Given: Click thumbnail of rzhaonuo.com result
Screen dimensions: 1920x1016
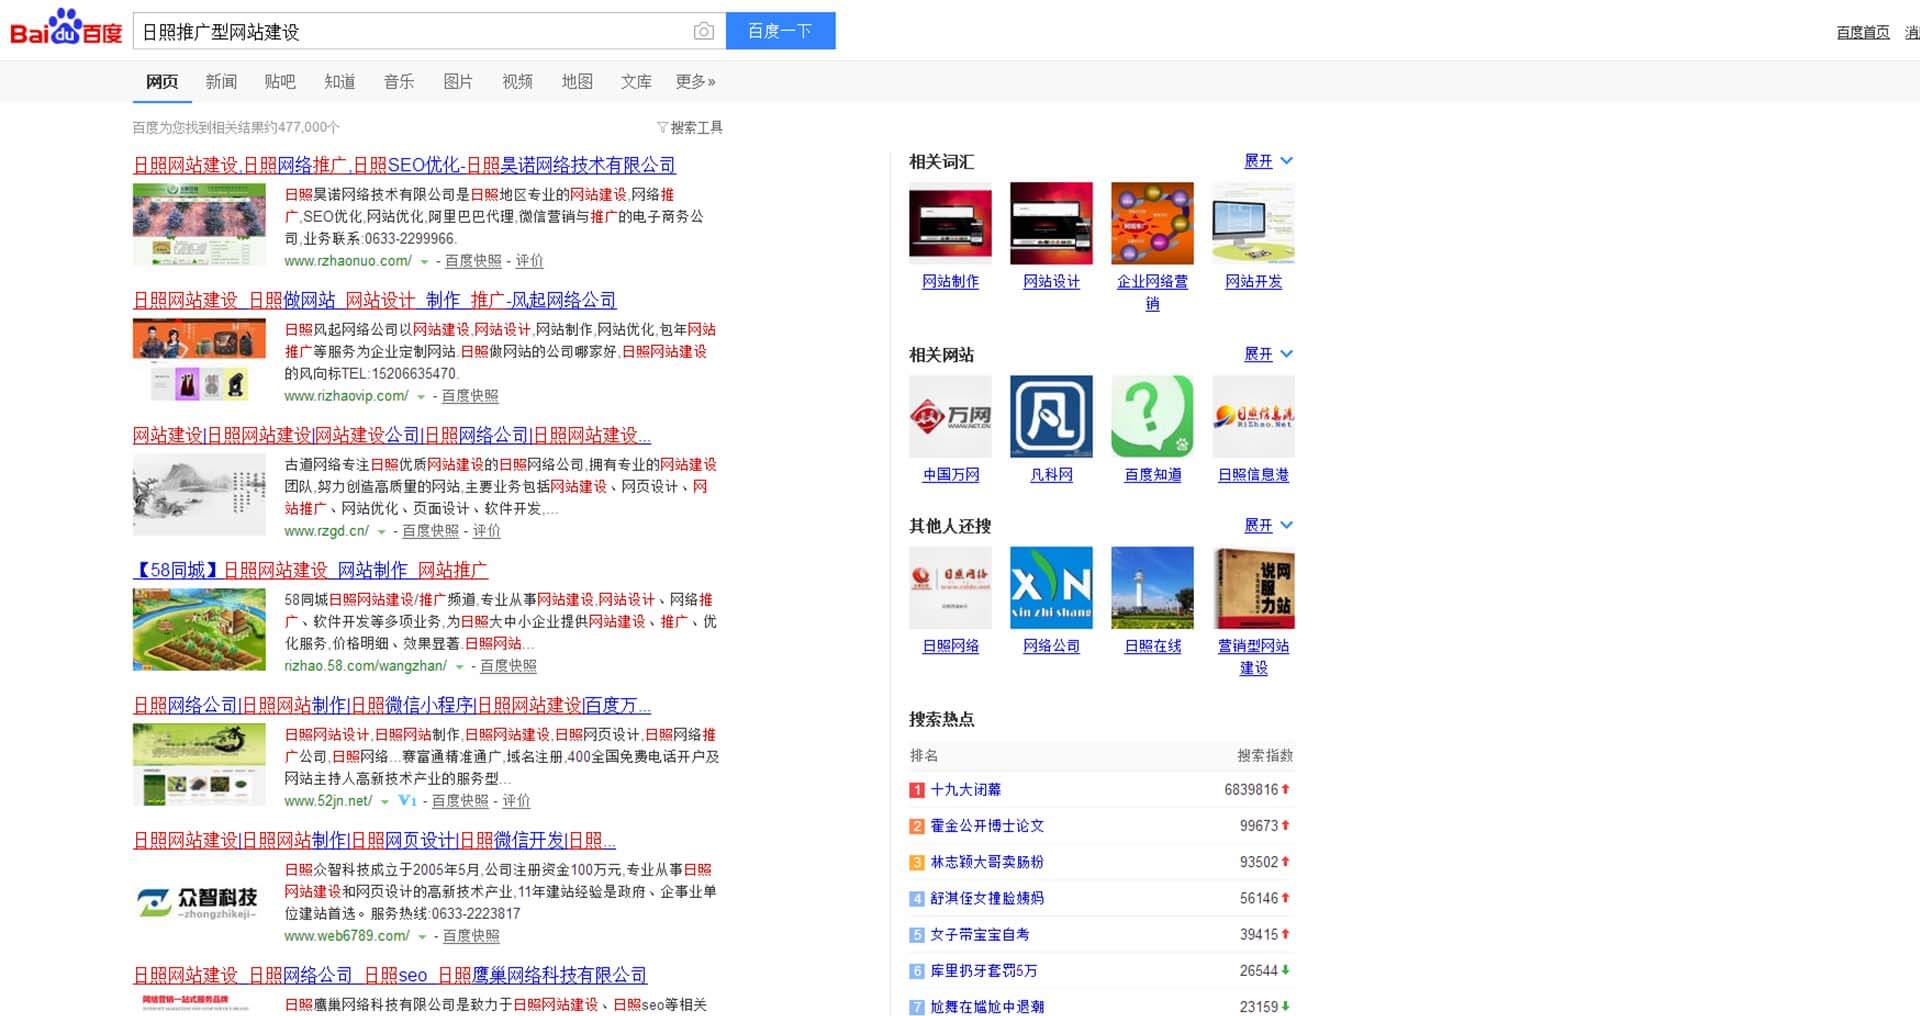Looking at the screenshot, I should click(199, 224).
